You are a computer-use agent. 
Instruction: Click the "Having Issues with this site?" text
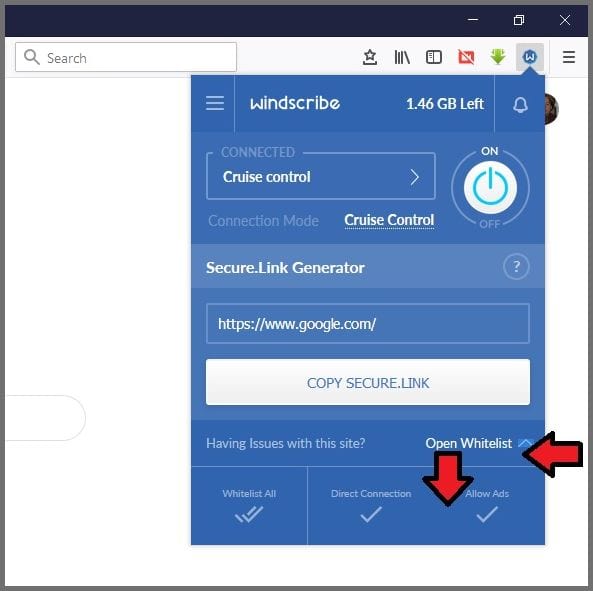coord(286,443)
